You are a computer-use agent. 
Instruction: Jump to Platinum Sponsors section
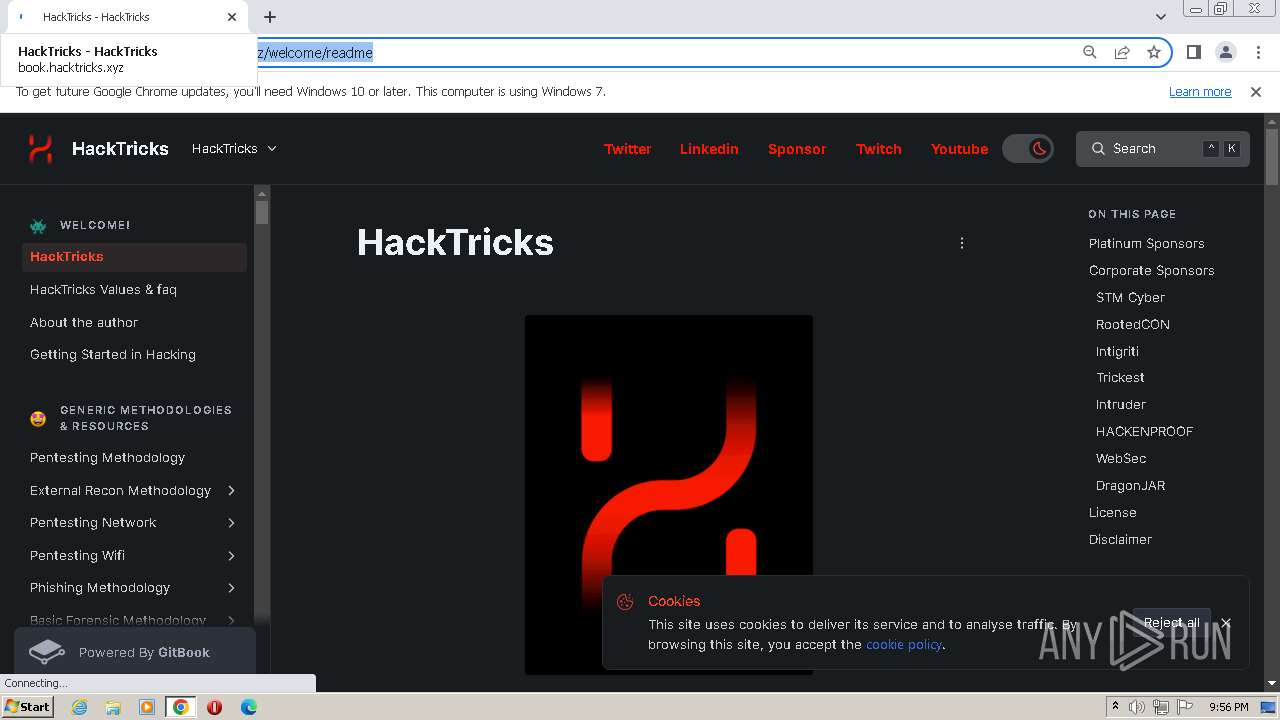(x=1146, y=243)
